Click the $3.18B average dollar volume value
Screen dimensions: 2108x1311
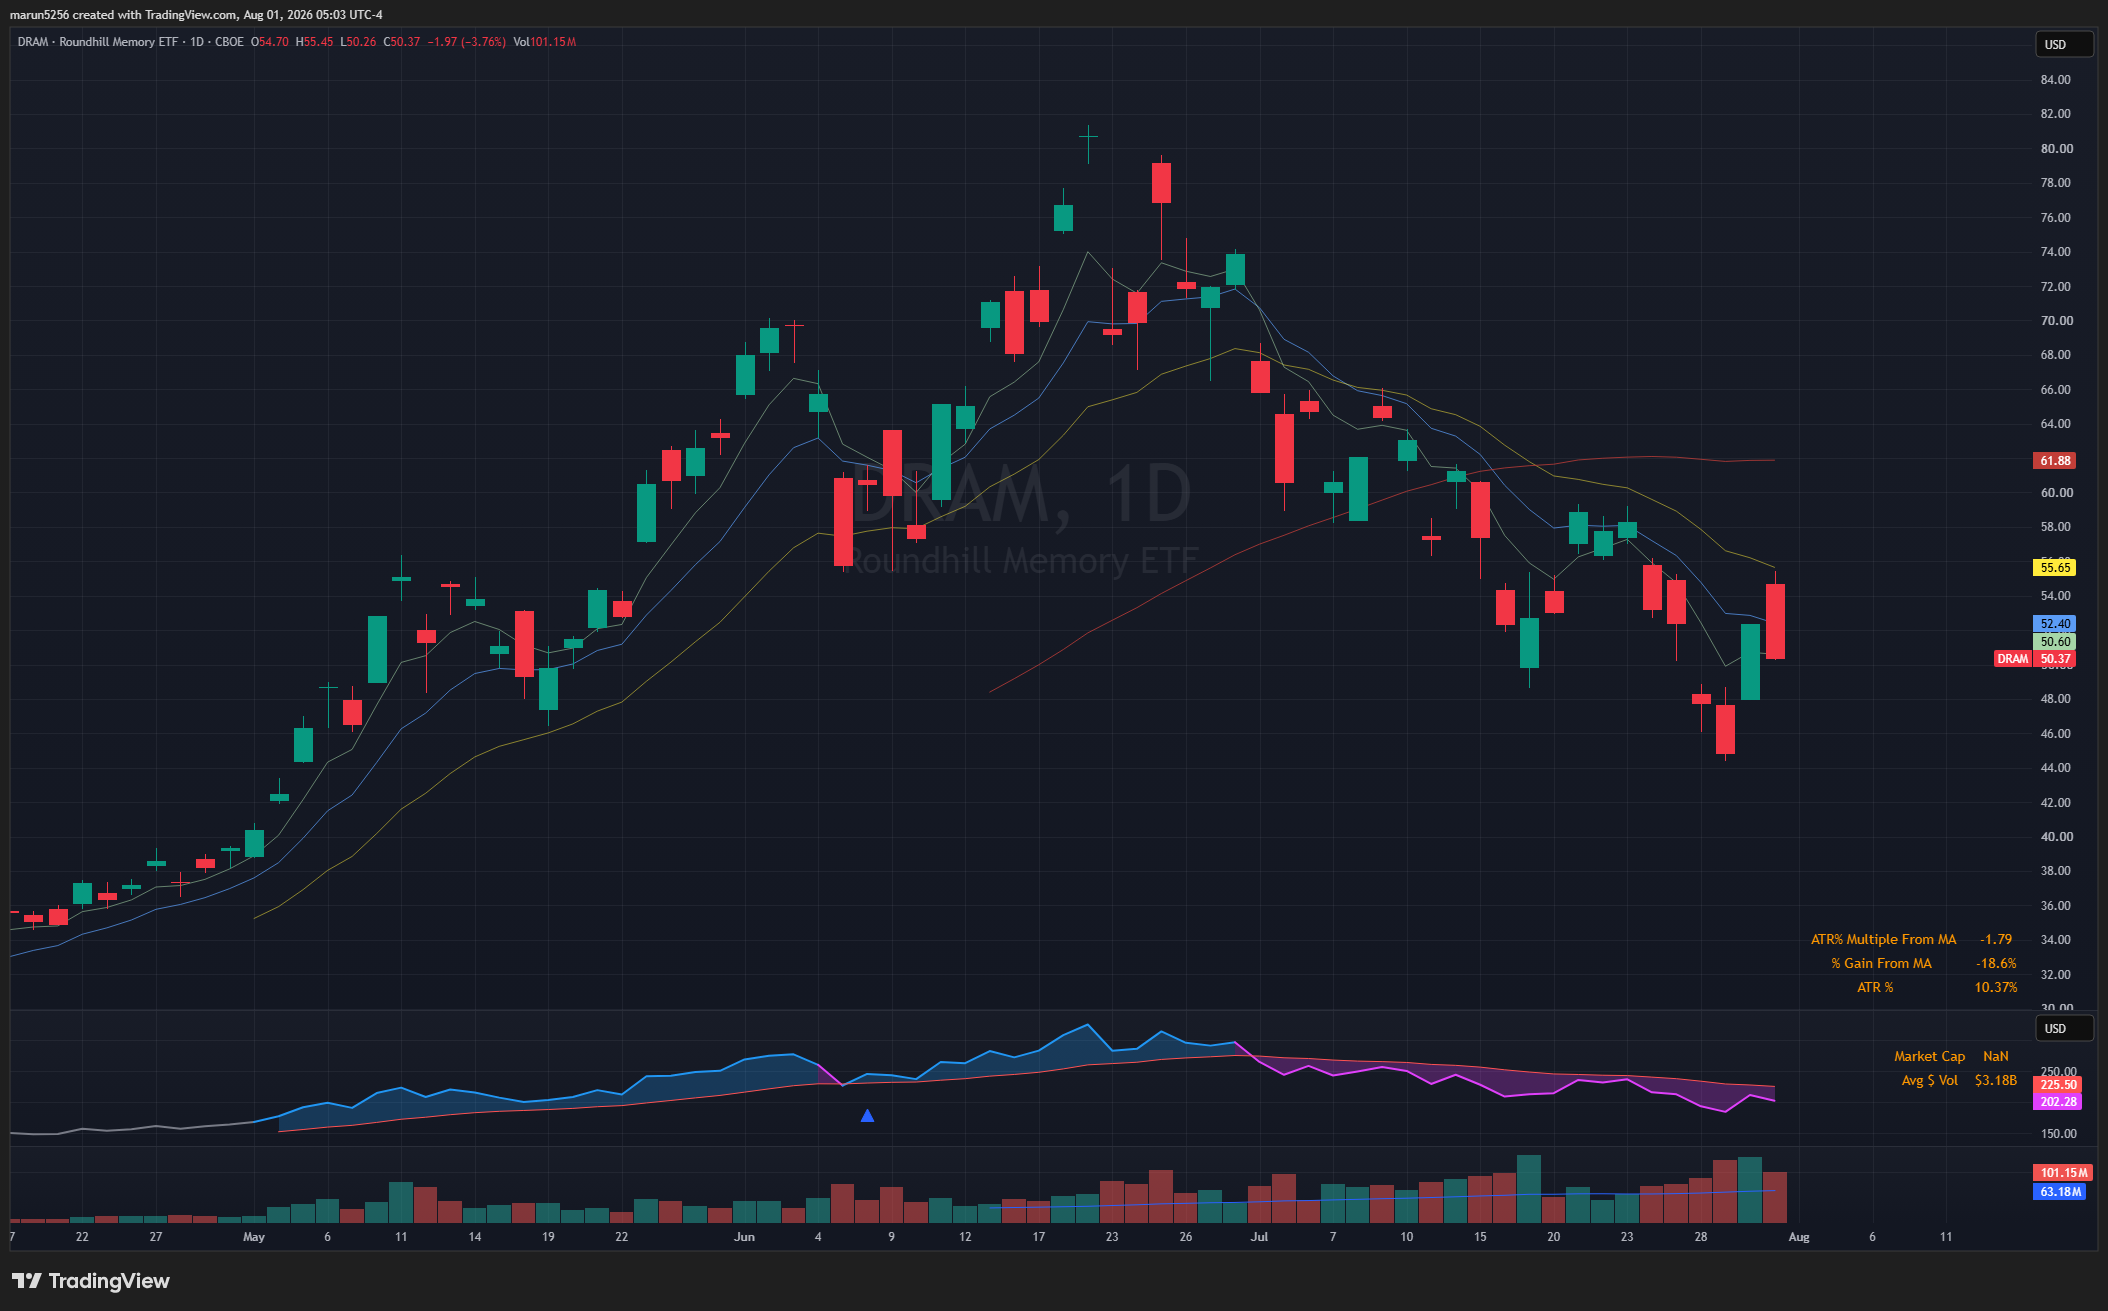1996,1080
